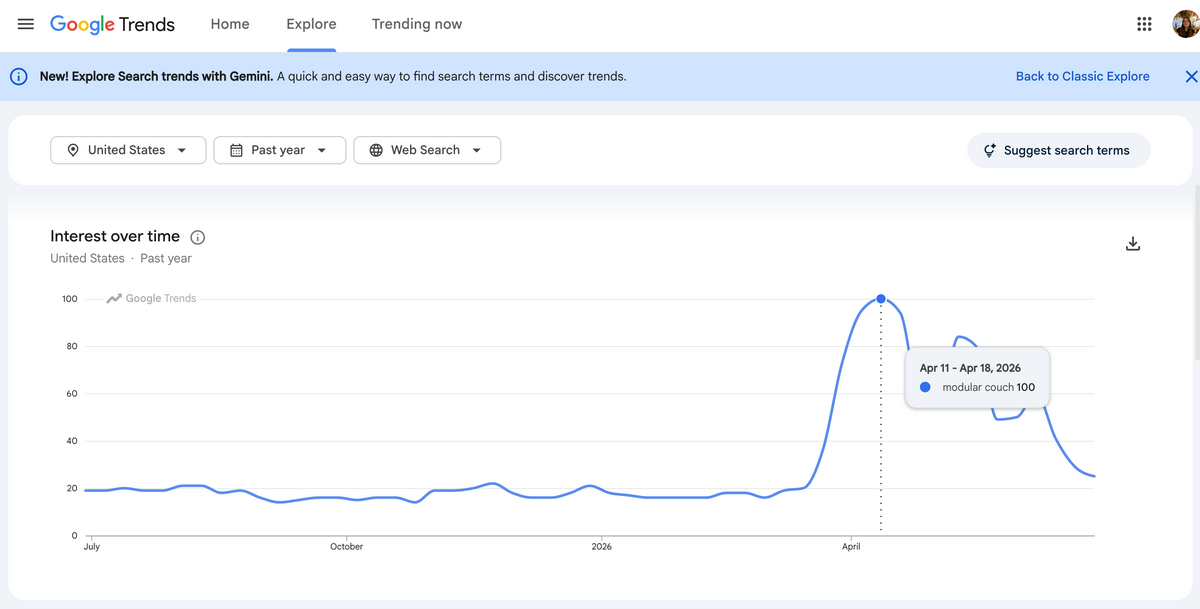Expand the Web Search type dropdown
Image resolution: width=1200 pixels, height=609 pixels.
tap(427, 150)
